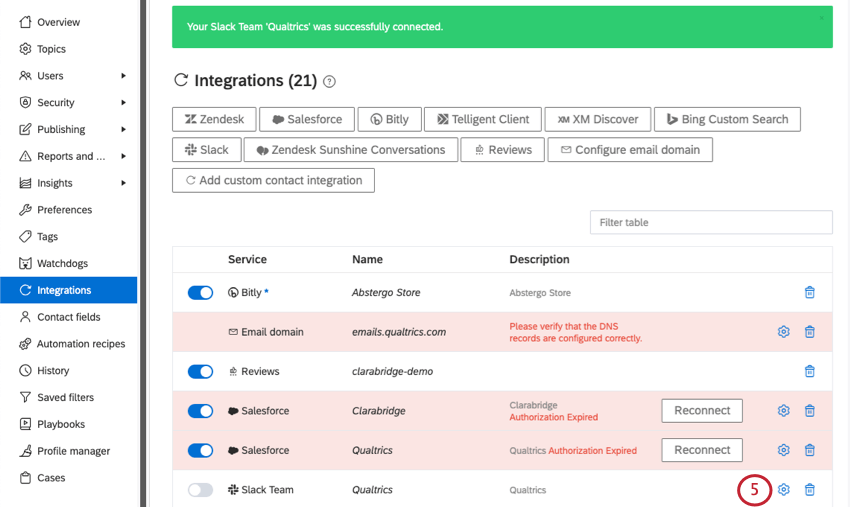Viewport: 850px width, 507px height.
Task: Select Integrations in the sidebar
Action: tap(68, 290)
